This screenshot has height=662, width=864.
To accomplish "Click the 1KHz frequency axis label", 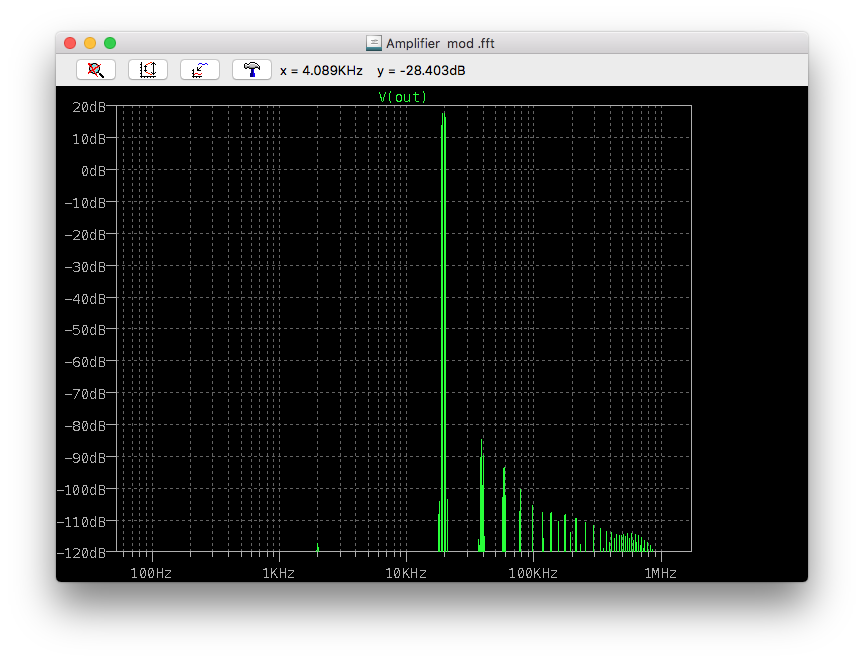I will pos(278,573).
